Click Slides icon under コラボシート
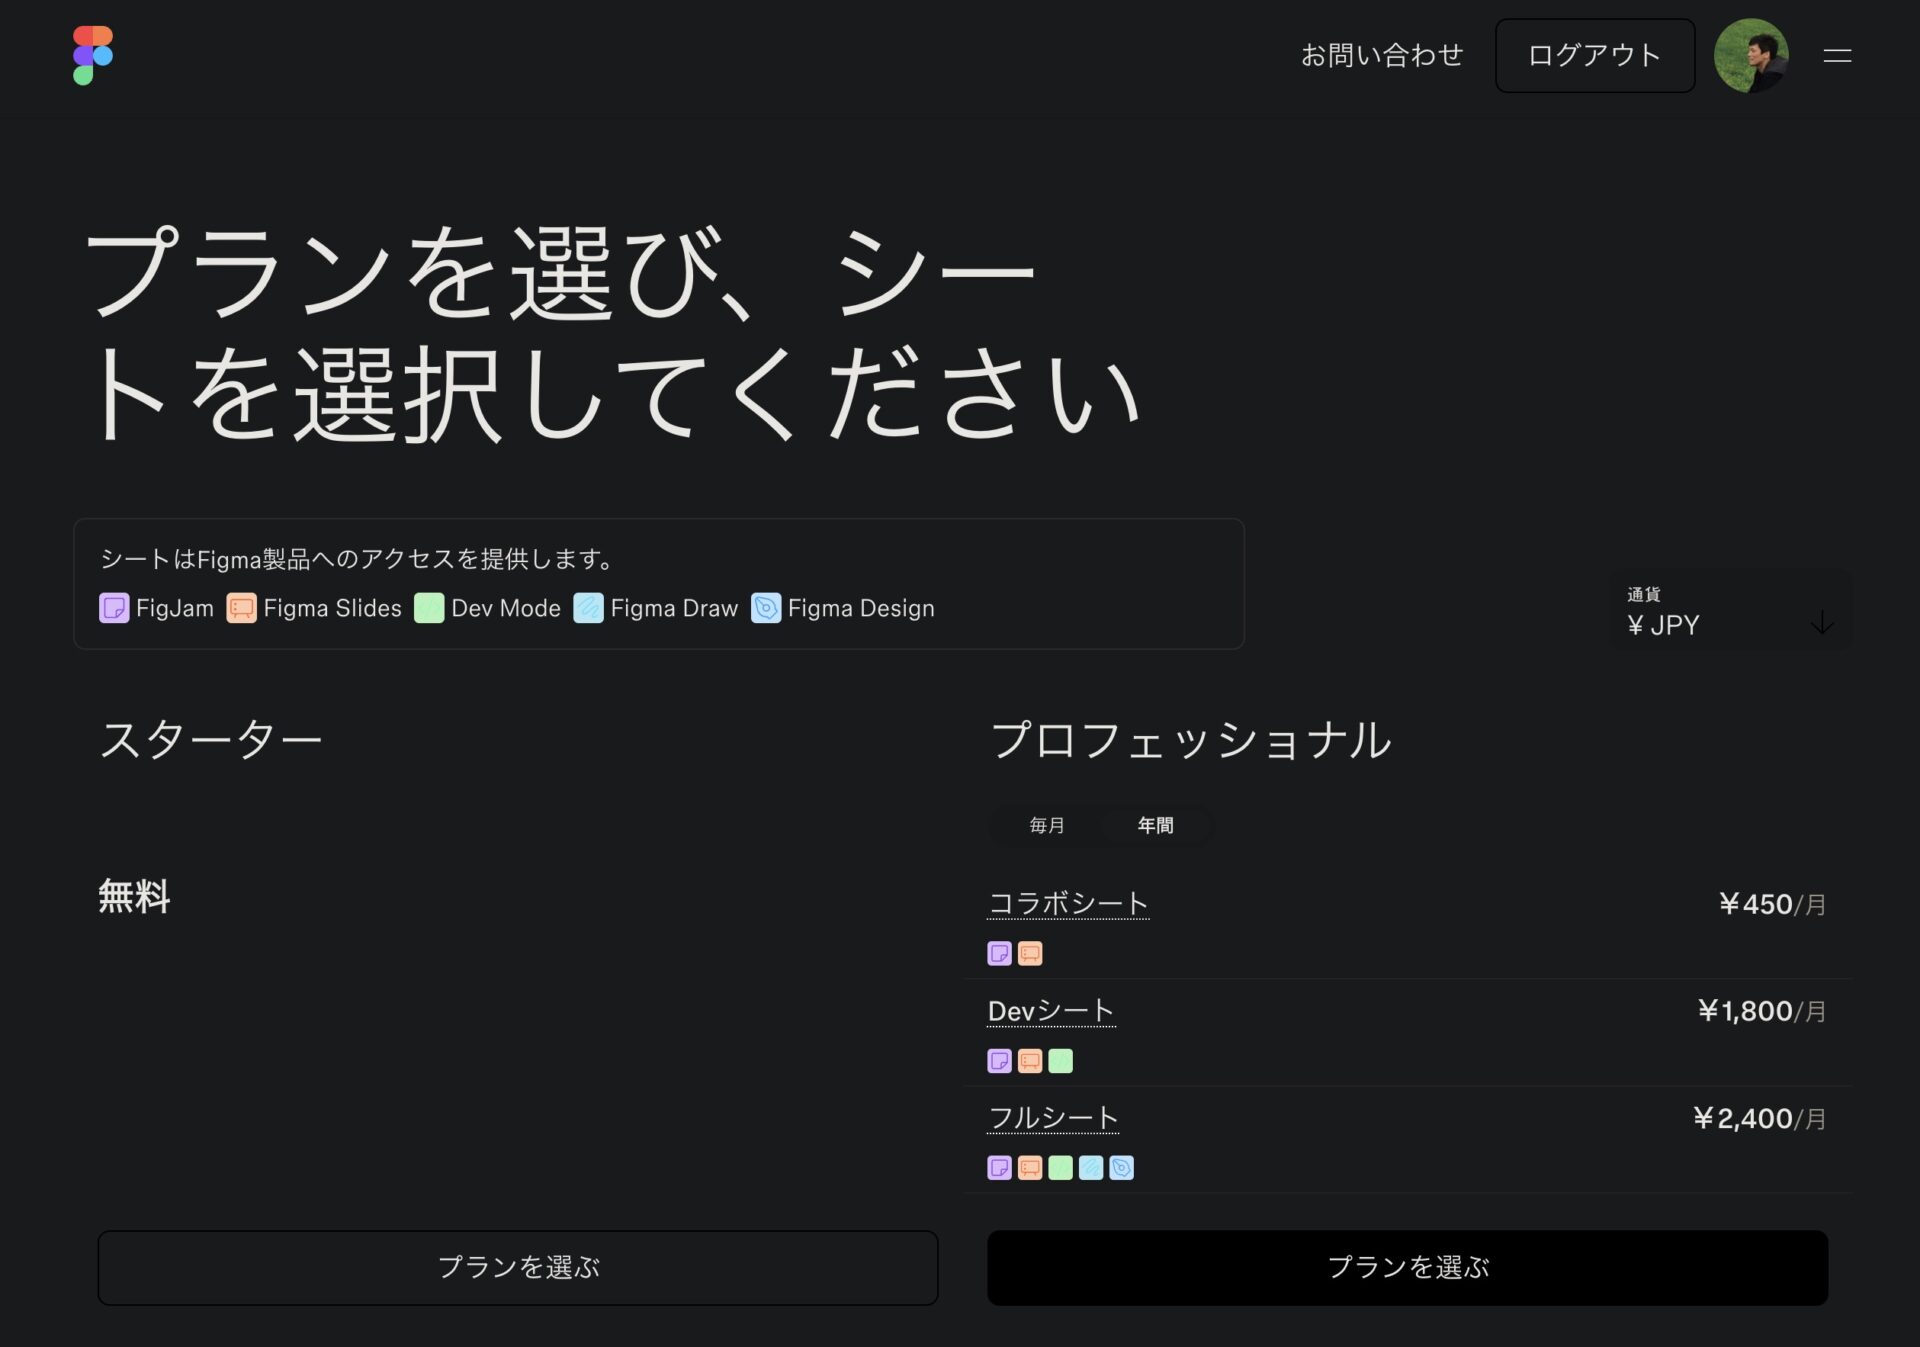1920x1347 pixels. [x=1030, y=953]
